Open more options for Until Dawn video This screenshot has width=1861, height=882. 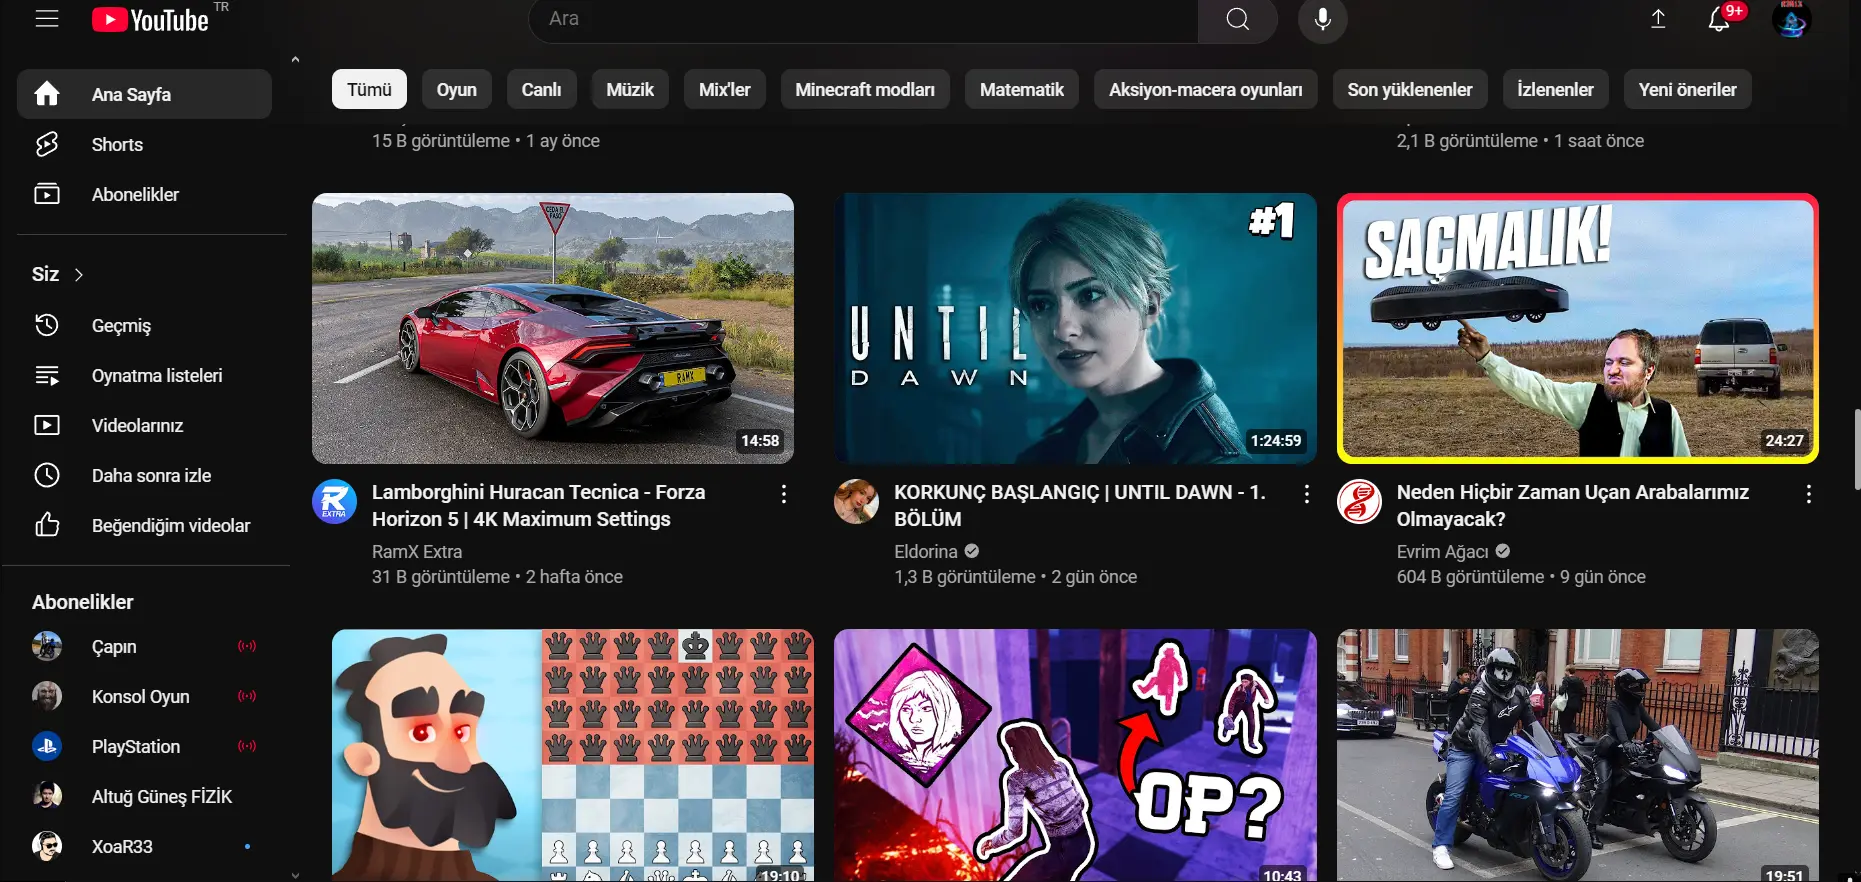click(x=1306, y=494)
